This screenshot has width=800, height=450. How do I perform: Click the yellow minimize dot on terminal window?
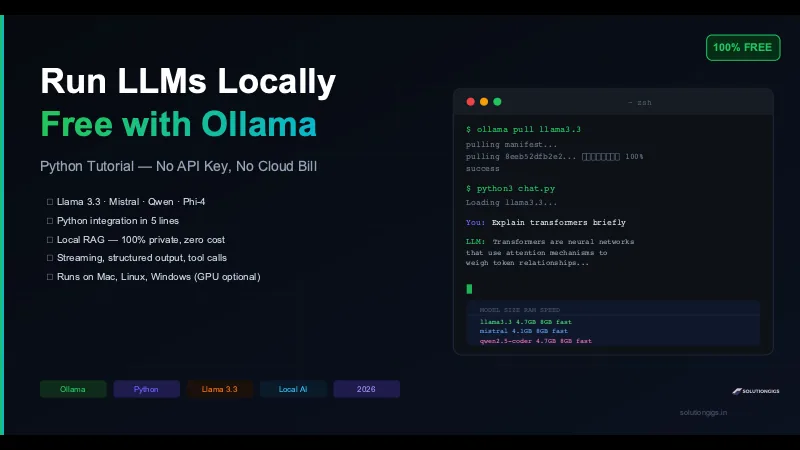484,102
